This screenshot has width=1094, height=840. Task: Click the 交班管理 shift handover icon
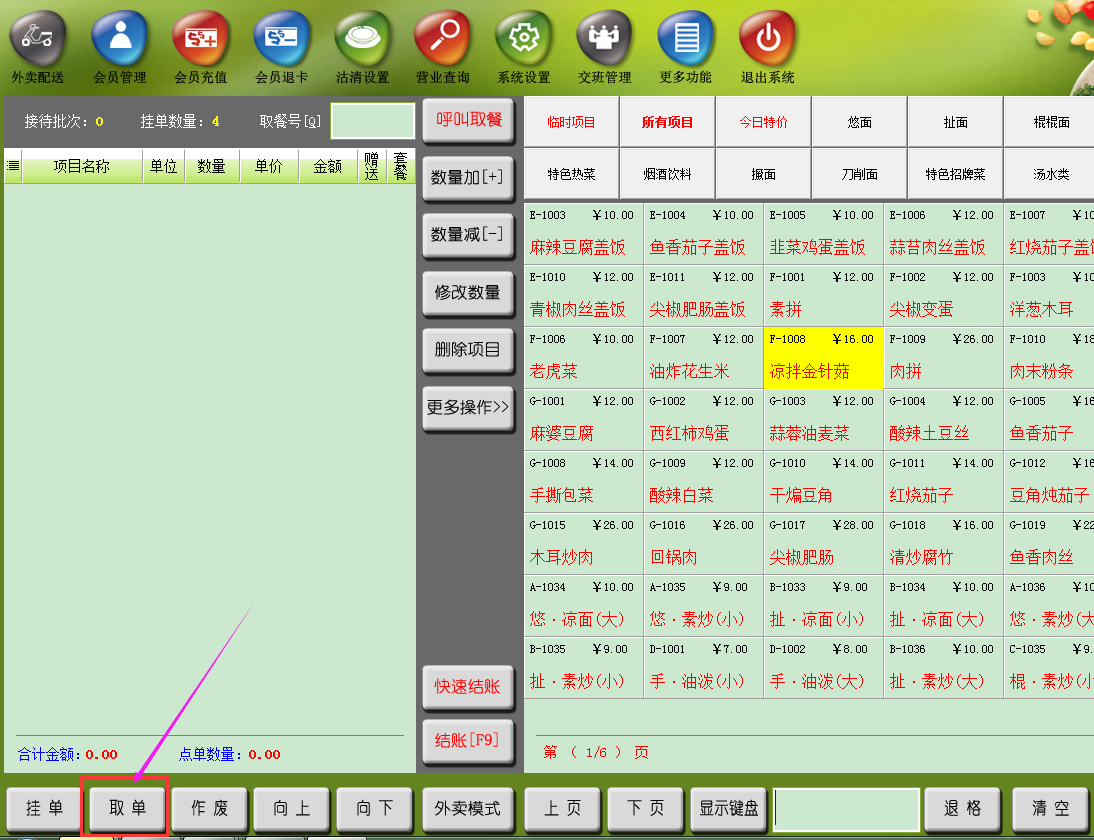click(604, 38)
